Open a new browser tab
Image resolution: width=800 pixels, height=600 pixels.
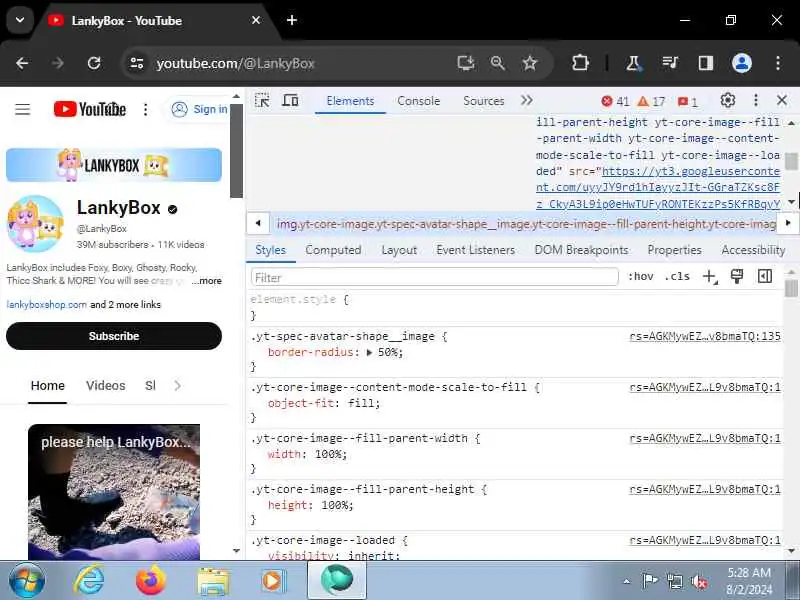coord(292,20)
